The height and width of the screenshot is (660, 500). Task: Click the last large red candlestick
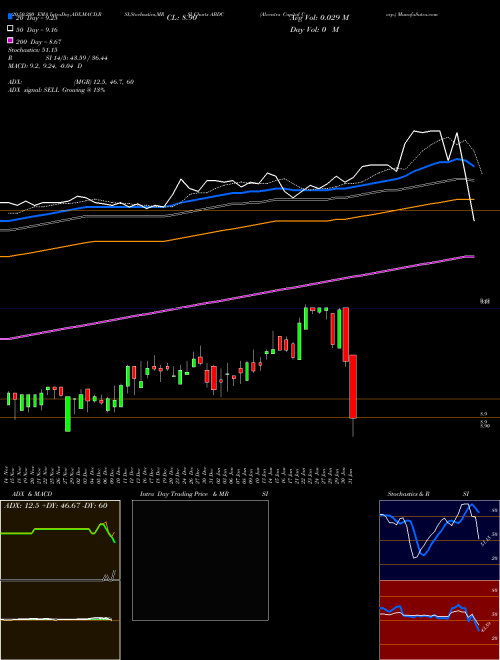[x=353, y=386]
